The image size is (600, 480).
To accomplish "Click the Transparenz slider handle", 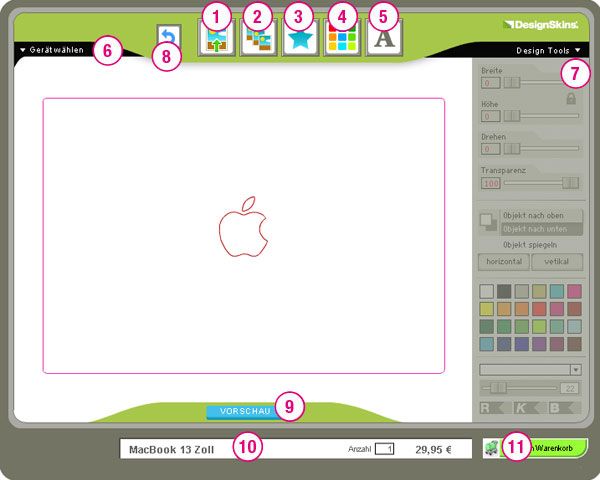I will click(570, 183).
